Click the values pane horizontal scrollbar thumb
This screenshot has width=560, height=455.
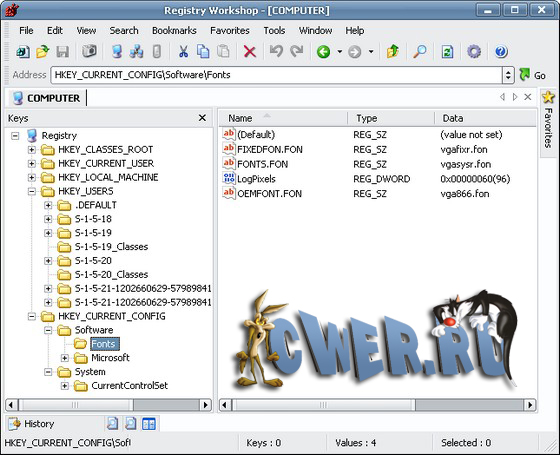coord(324,405)
